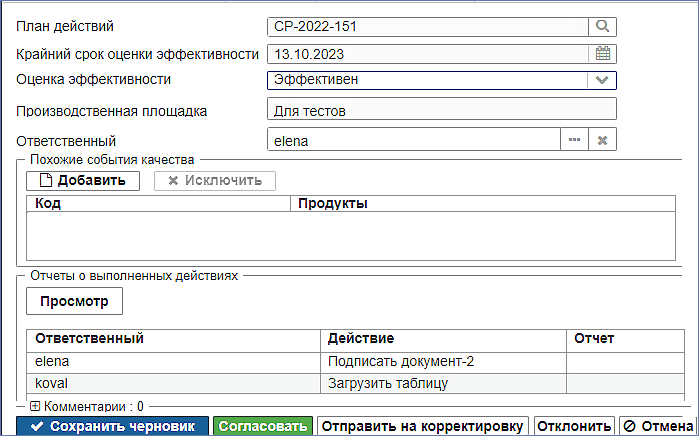Click the search magnifier icon for План действий
699x436 pixels.
coord(602,27)
